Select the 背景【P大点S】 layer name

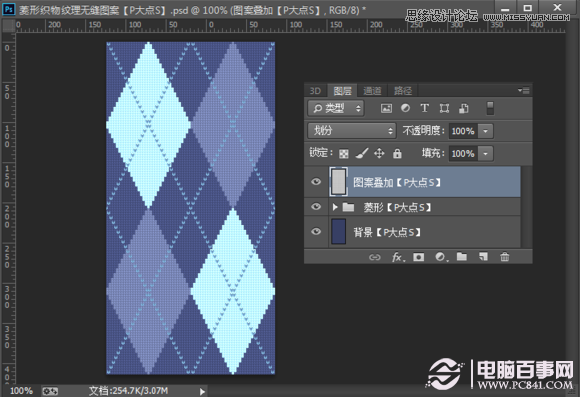[387, 232]
